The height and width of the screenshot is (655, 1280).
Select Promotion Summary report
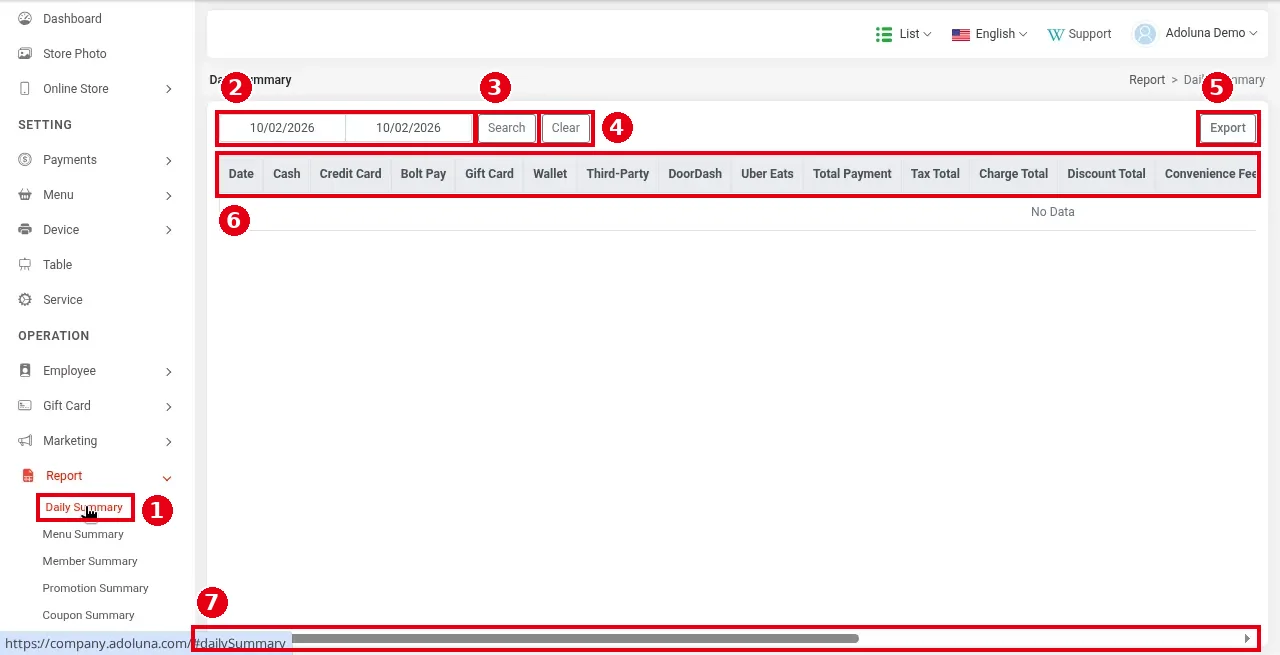point(95,588)
